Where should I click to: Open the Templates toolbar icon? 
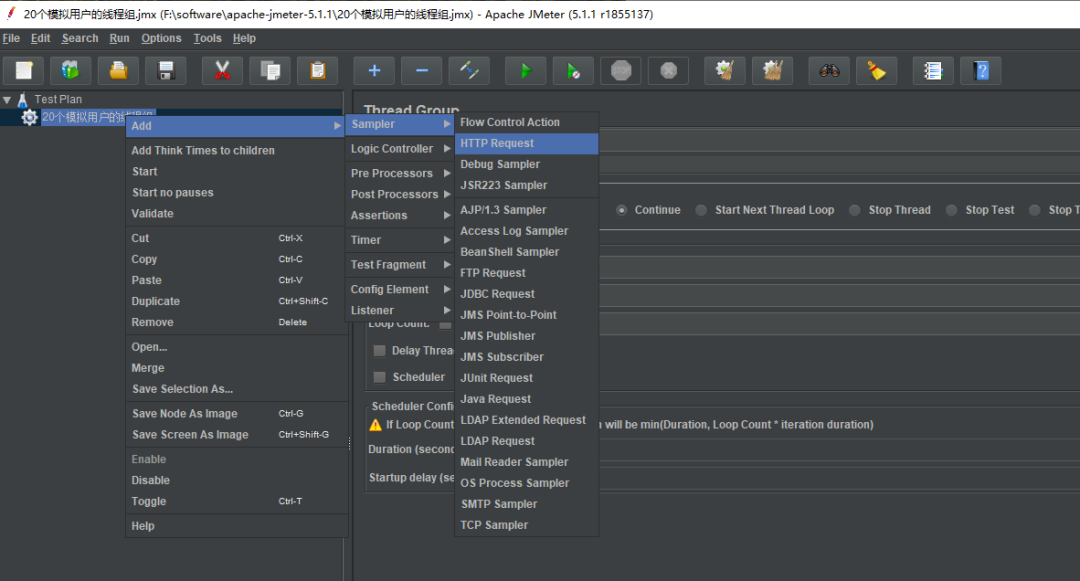[70, 70]
